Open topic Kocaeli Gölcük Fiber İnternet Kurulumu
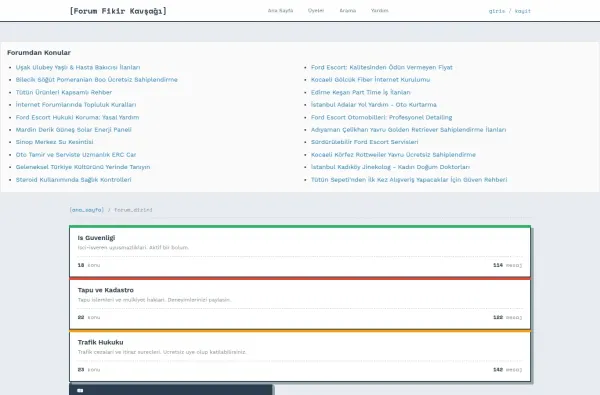This screenshot has width=600, height=395. coord(370,80)
